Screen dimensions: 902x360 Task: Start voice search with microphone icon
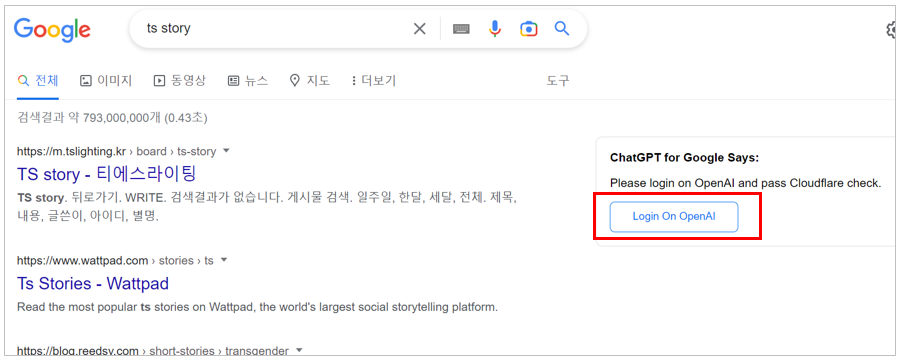(495, 29)
